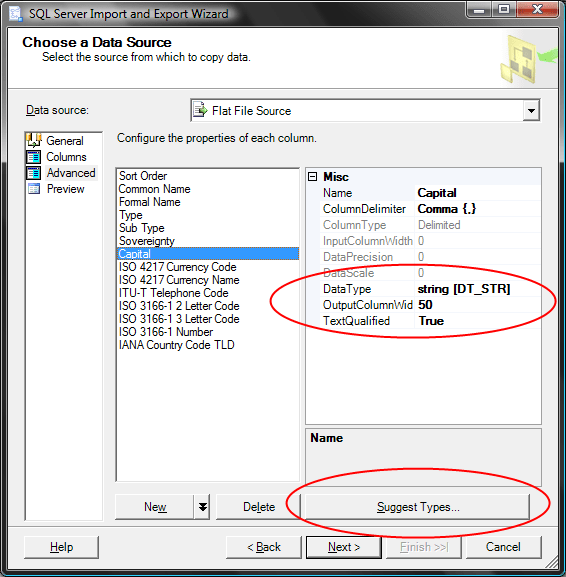Viewport: 566px width, 577px height.
Task: Click the DataType value string [DT_STR]
Action: tap(478, 289)
